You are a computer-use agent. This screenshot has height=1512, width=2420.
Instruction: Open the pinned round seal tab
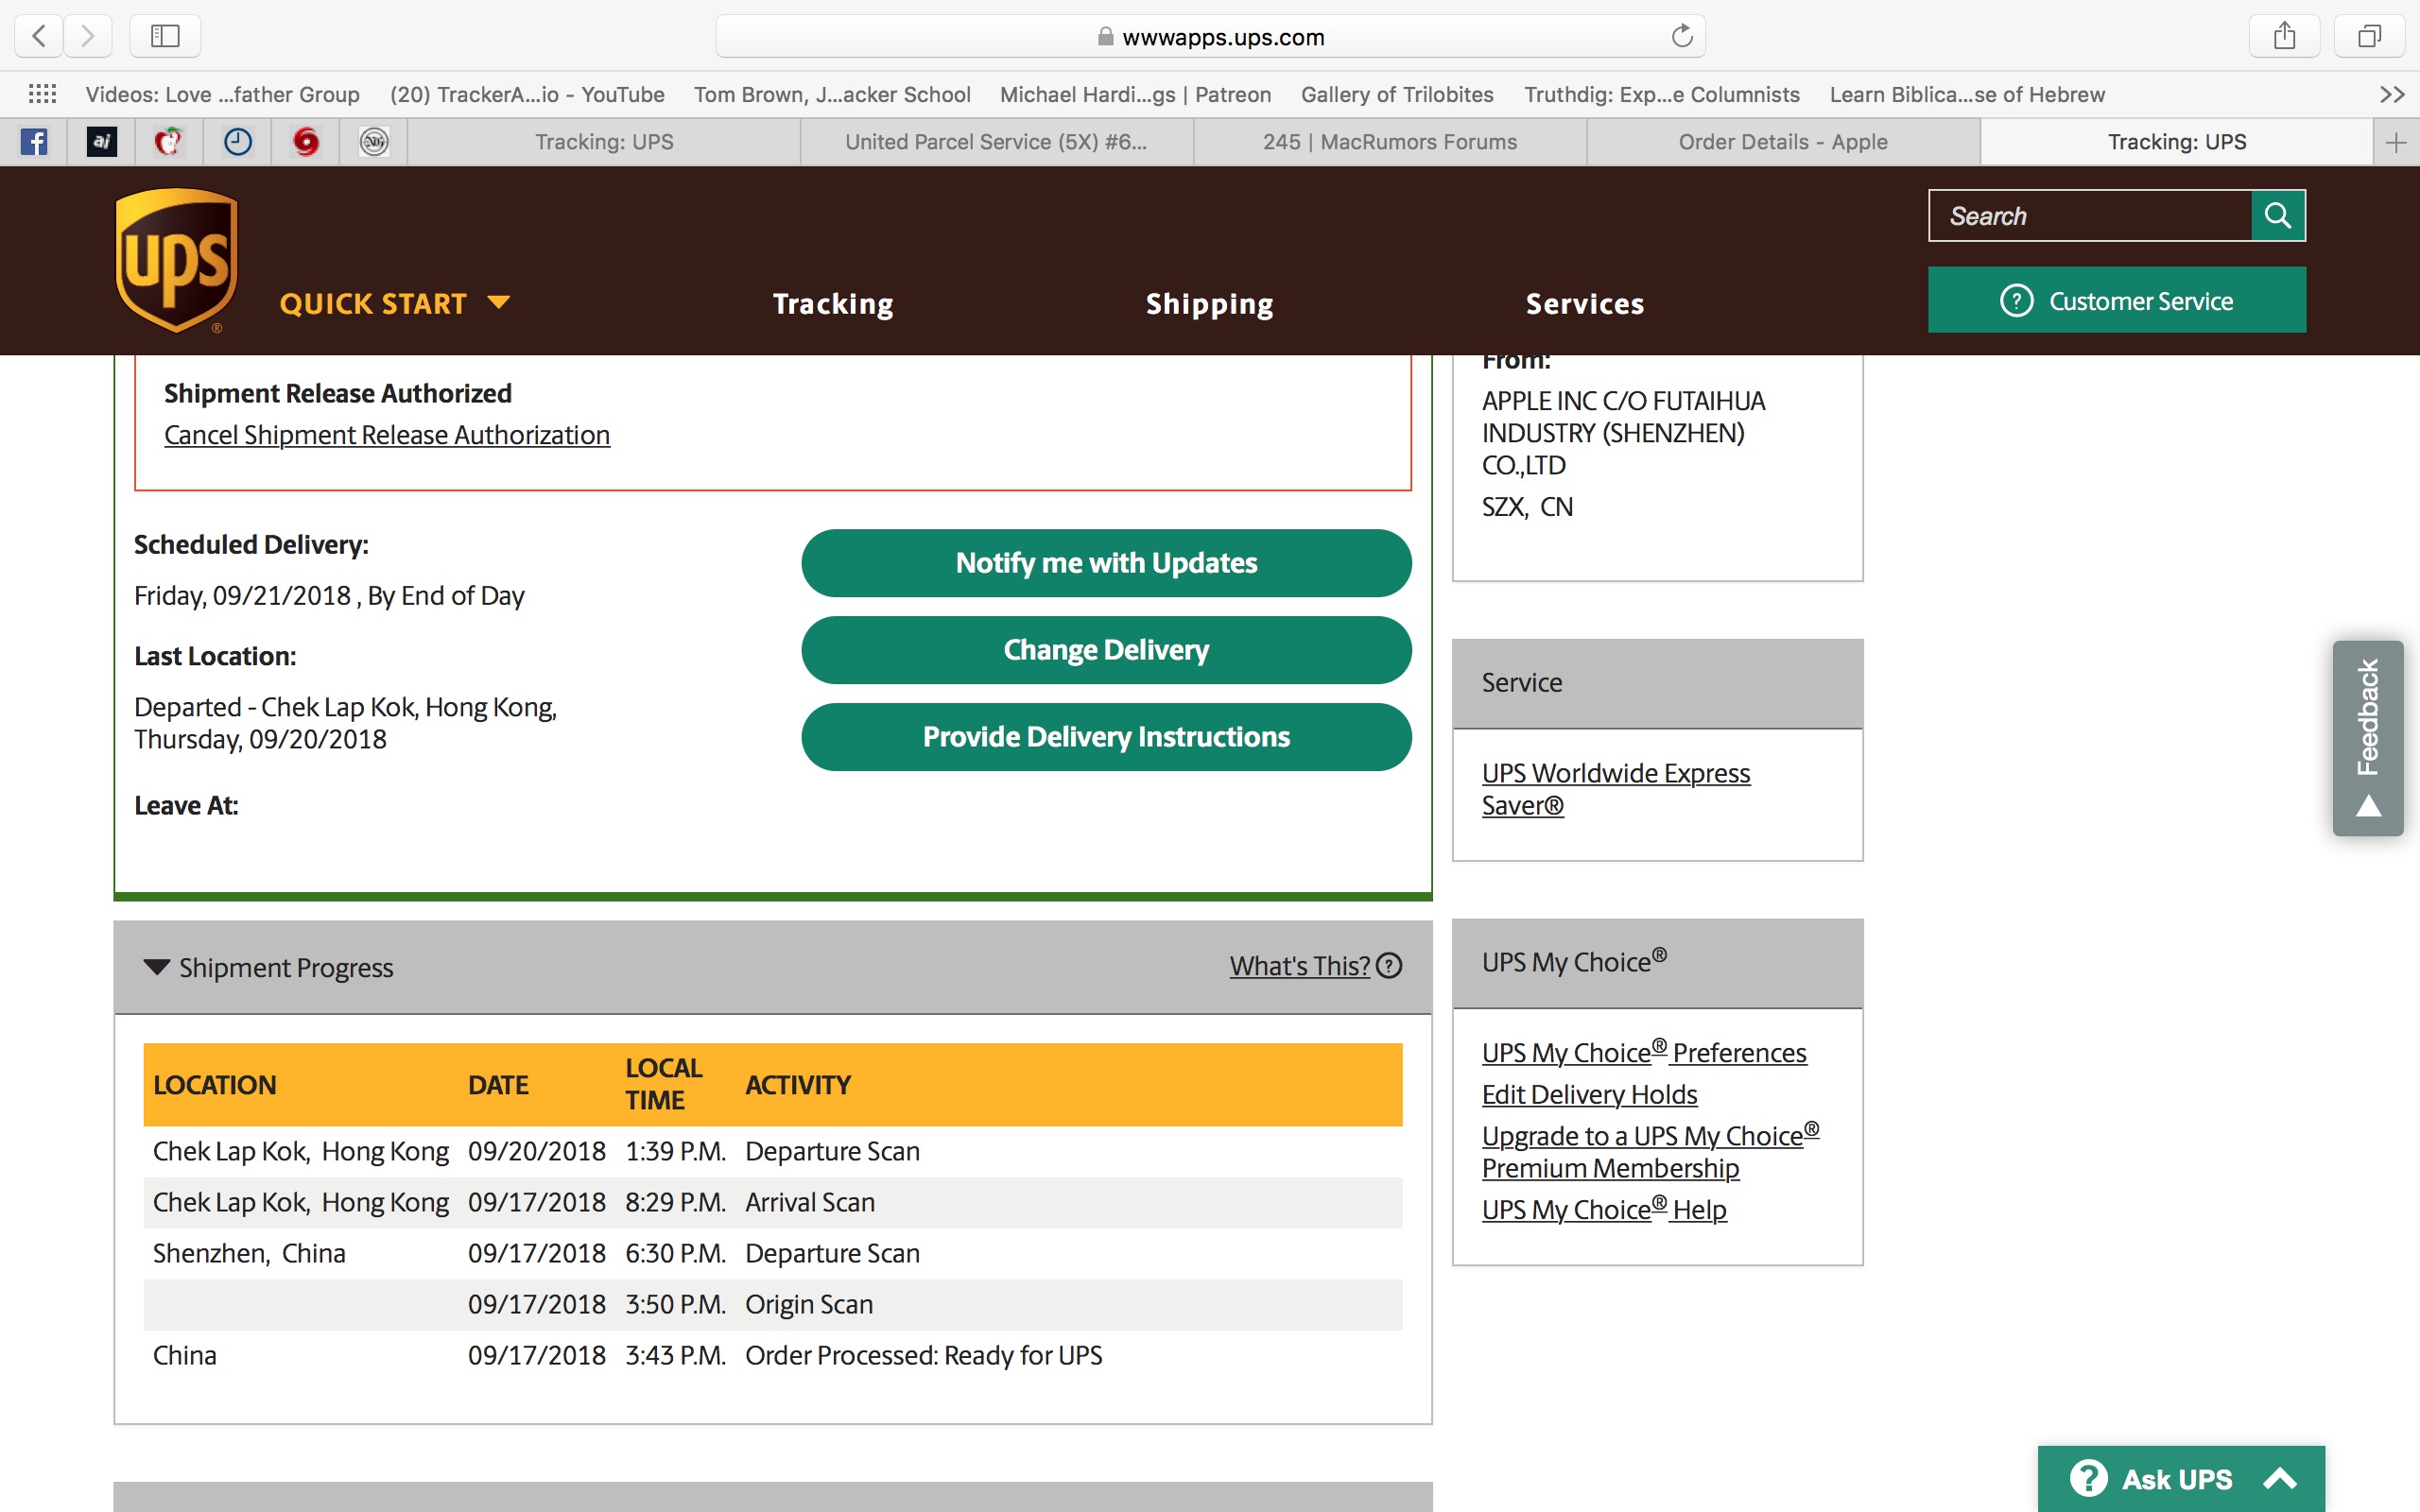coord(373,142)
